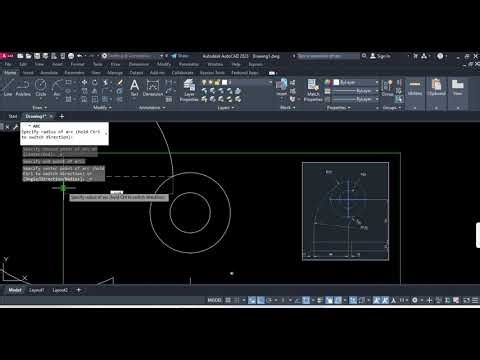Open the Parametric ribbon tab

[74, 72]
